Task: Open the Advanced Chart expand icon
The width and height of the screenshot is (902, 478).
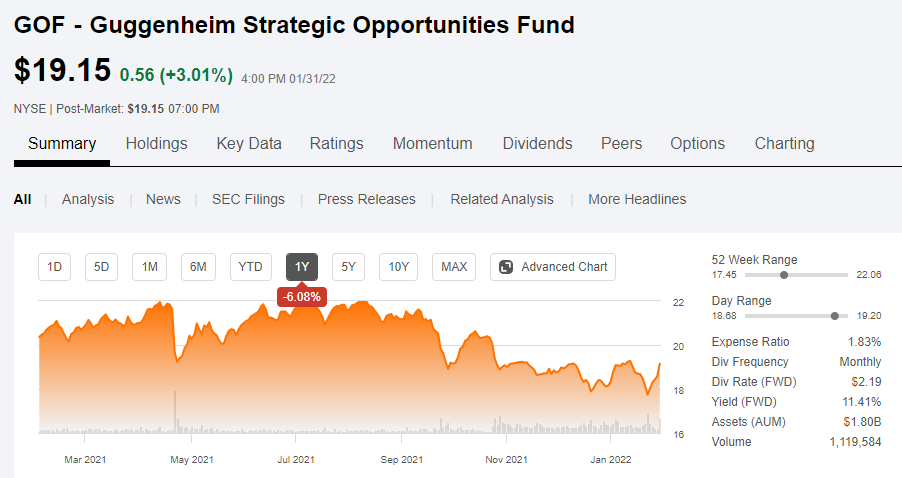Action: pos(506,267)
